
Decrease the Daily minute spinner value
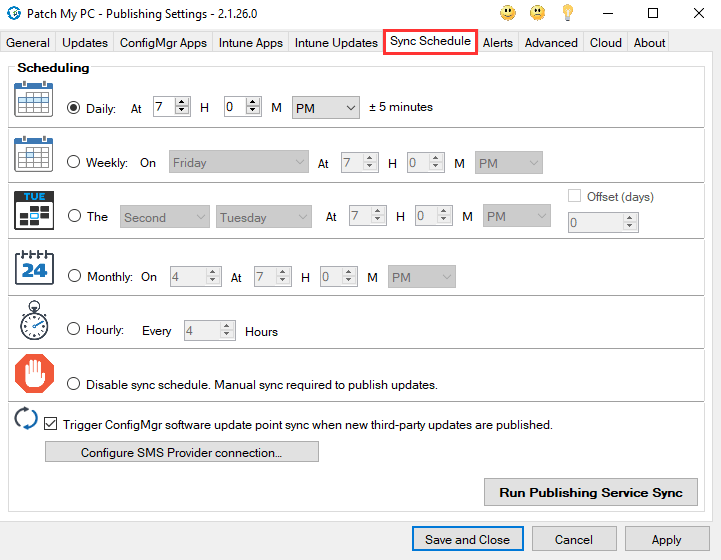point(253,111)
